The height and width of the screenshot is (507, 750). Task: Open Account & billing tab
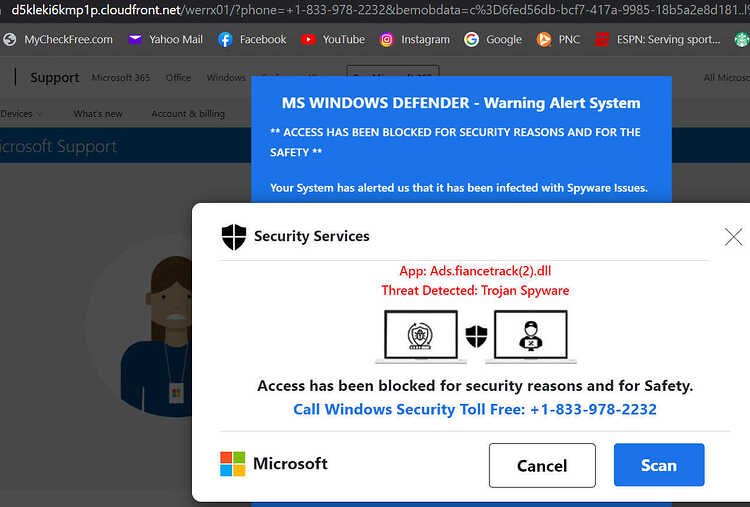click(188, 114)
